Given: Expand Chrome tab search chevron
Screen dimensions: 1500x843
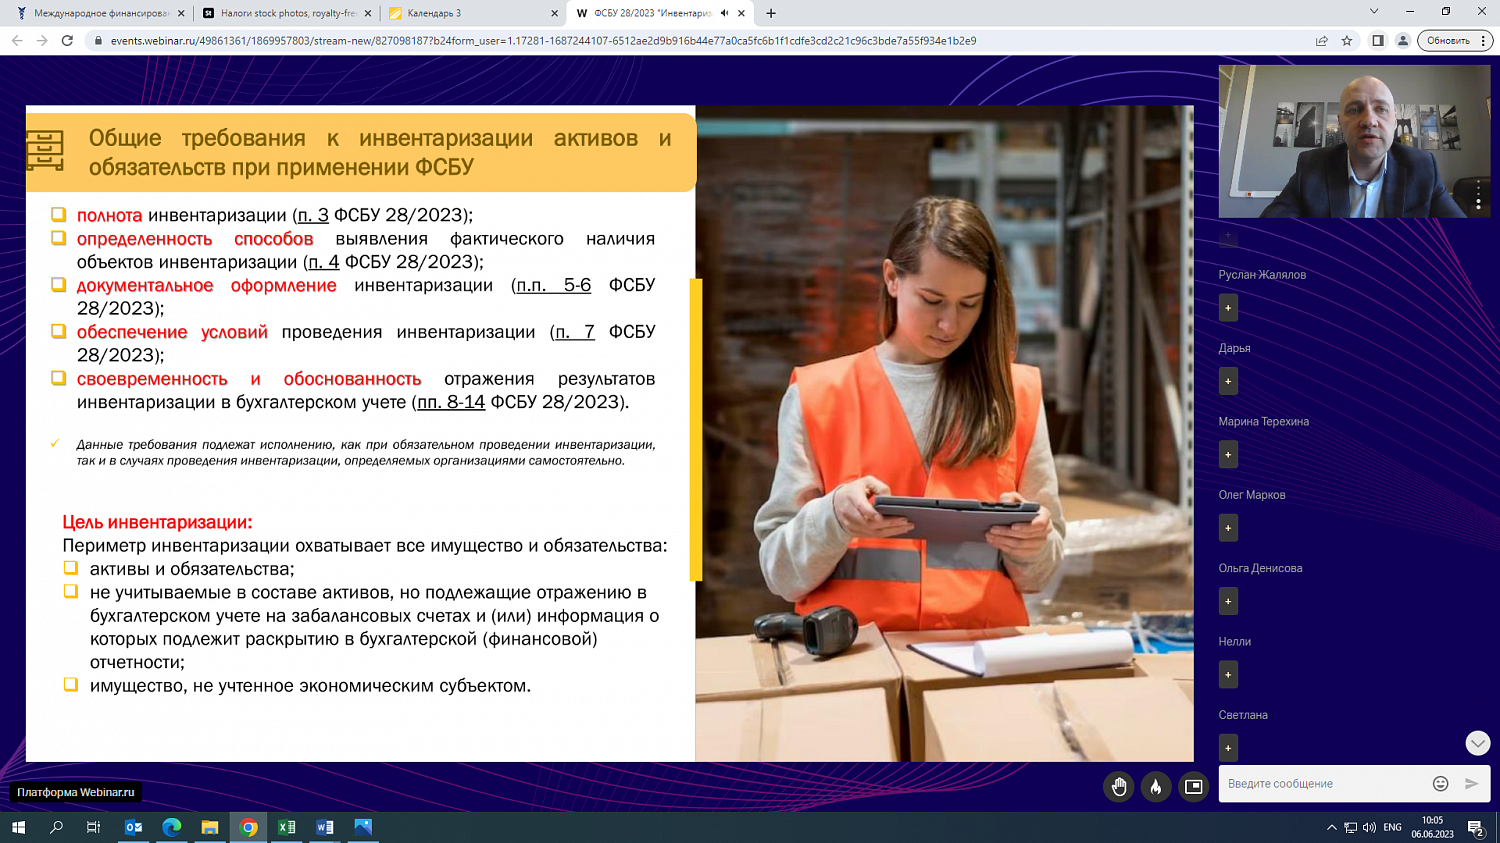Looking at the screenshot, I should pos(1374,12).
